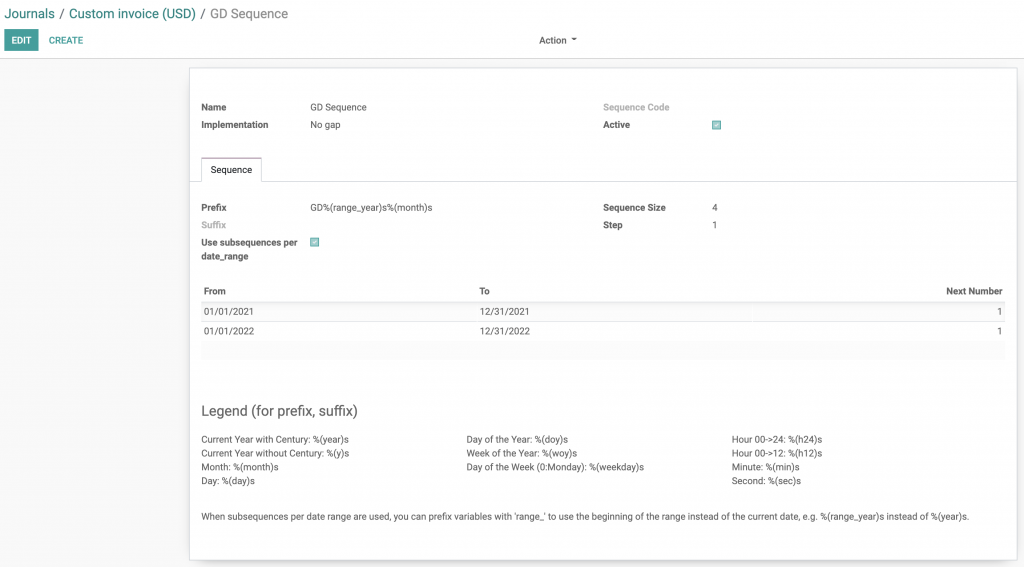Sort by Next Number column header

973,291
